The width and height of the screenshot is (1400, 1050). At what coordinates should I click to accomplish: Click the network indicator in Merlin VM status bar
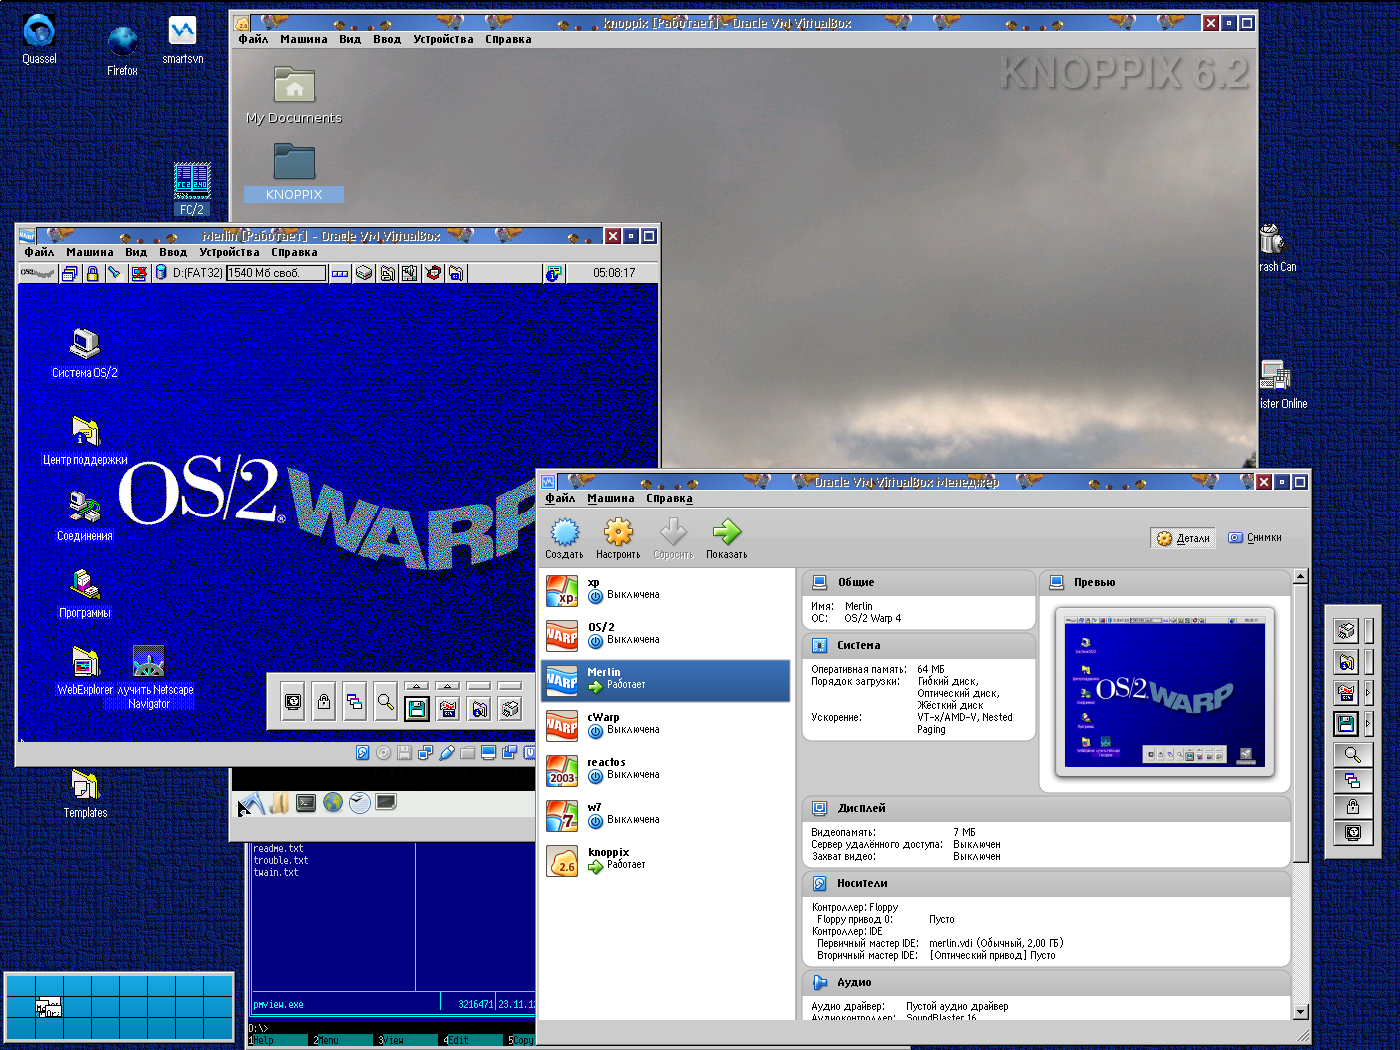point(425,753)
